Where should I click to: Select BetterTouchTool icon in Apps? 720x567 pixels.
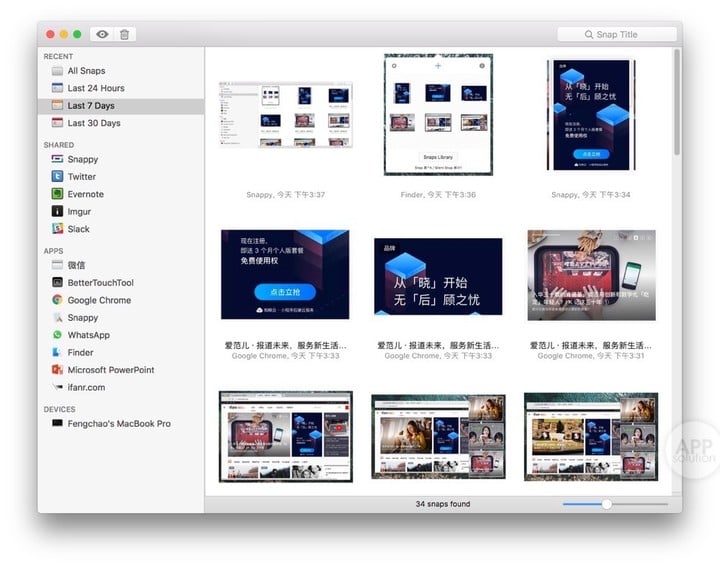(57, 282)
